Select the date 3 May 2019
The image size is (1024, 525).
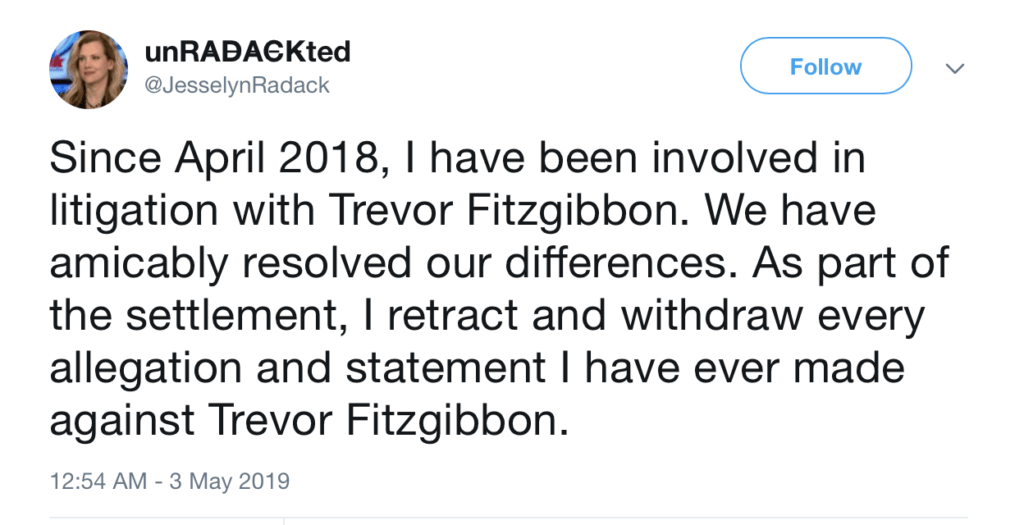tap(229, 481)
